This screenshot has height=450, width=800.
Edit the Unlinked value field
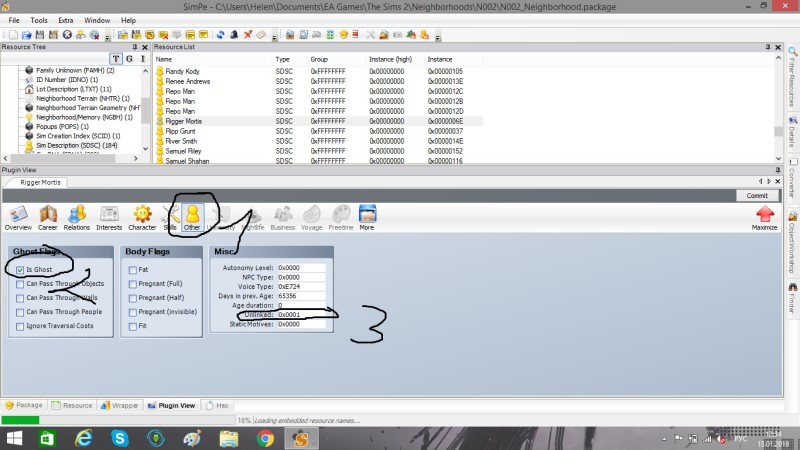301,315
